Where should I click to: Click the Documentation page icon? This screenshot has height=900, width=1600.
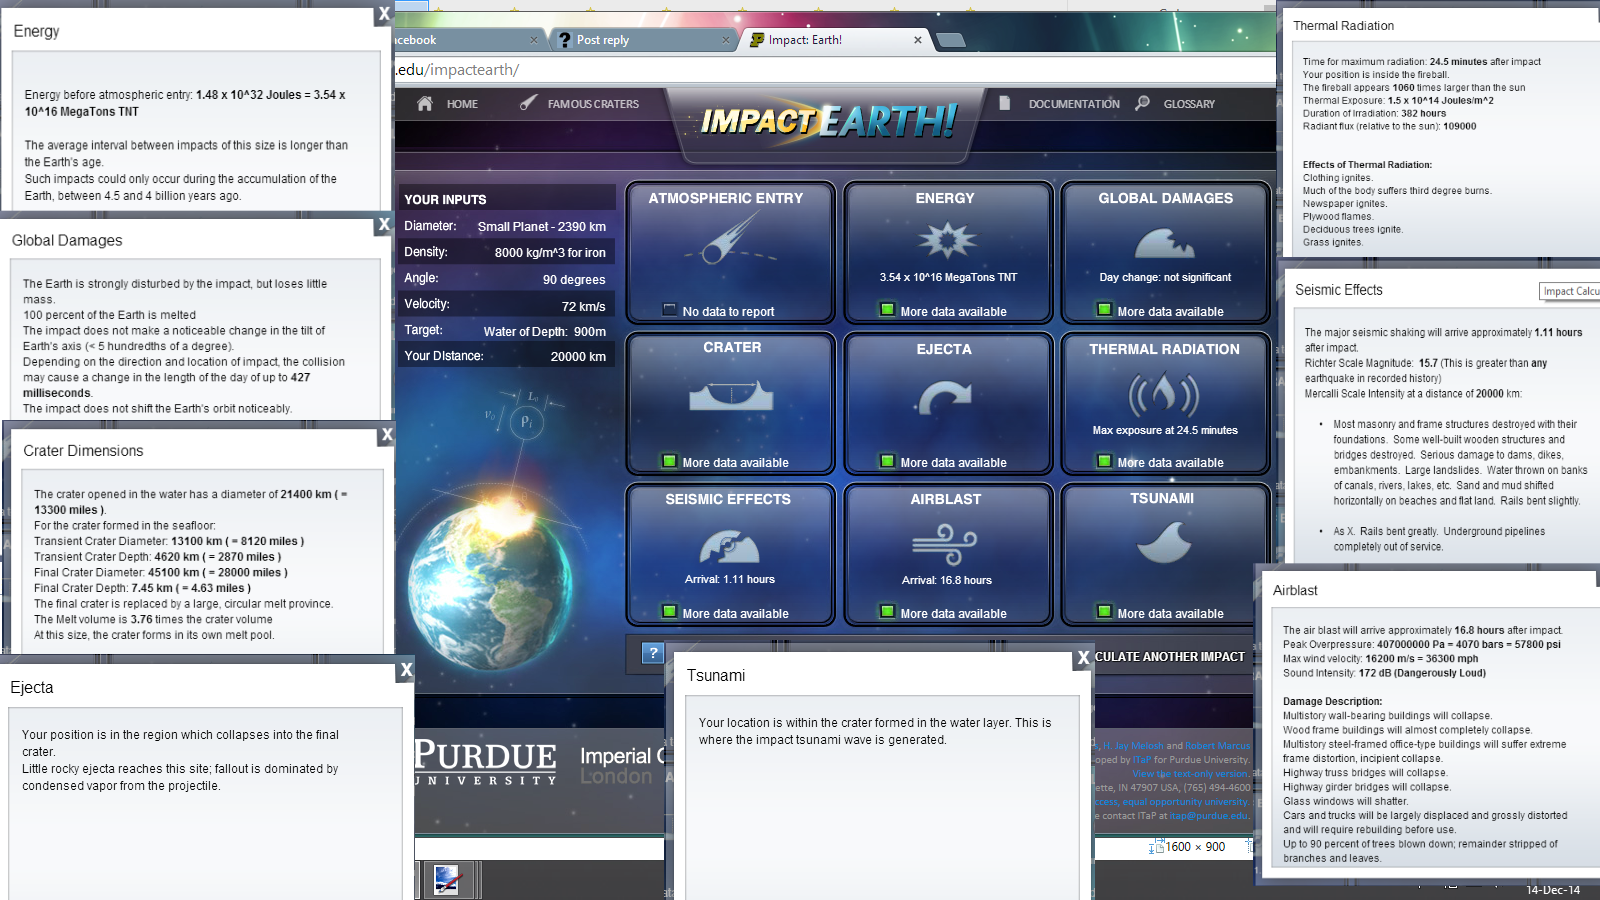click(x=1004, y=103)
